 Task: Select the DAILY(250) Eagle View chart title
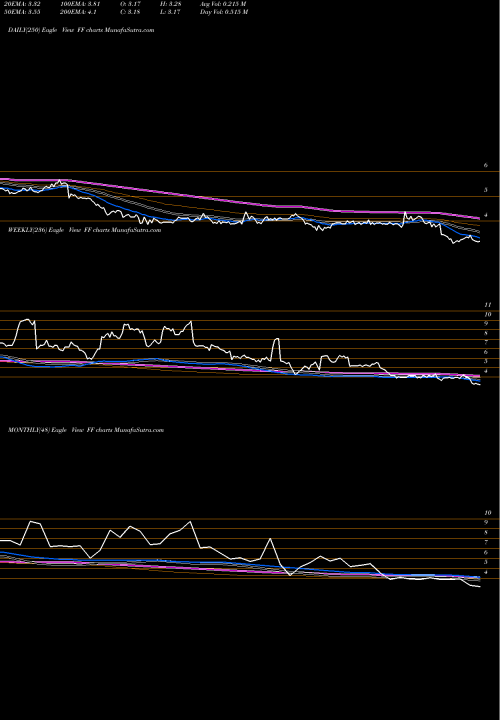[81, 30]
